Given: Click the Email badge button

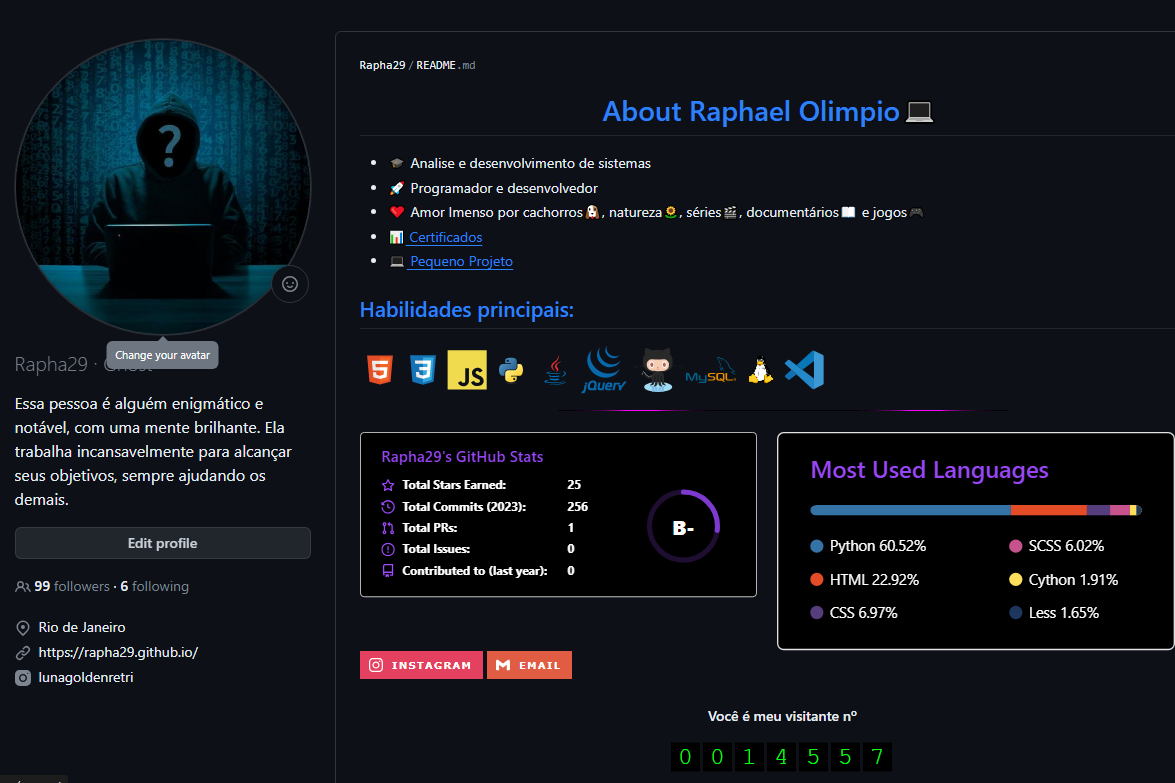Looking at the screenshot, I should 529,665.
